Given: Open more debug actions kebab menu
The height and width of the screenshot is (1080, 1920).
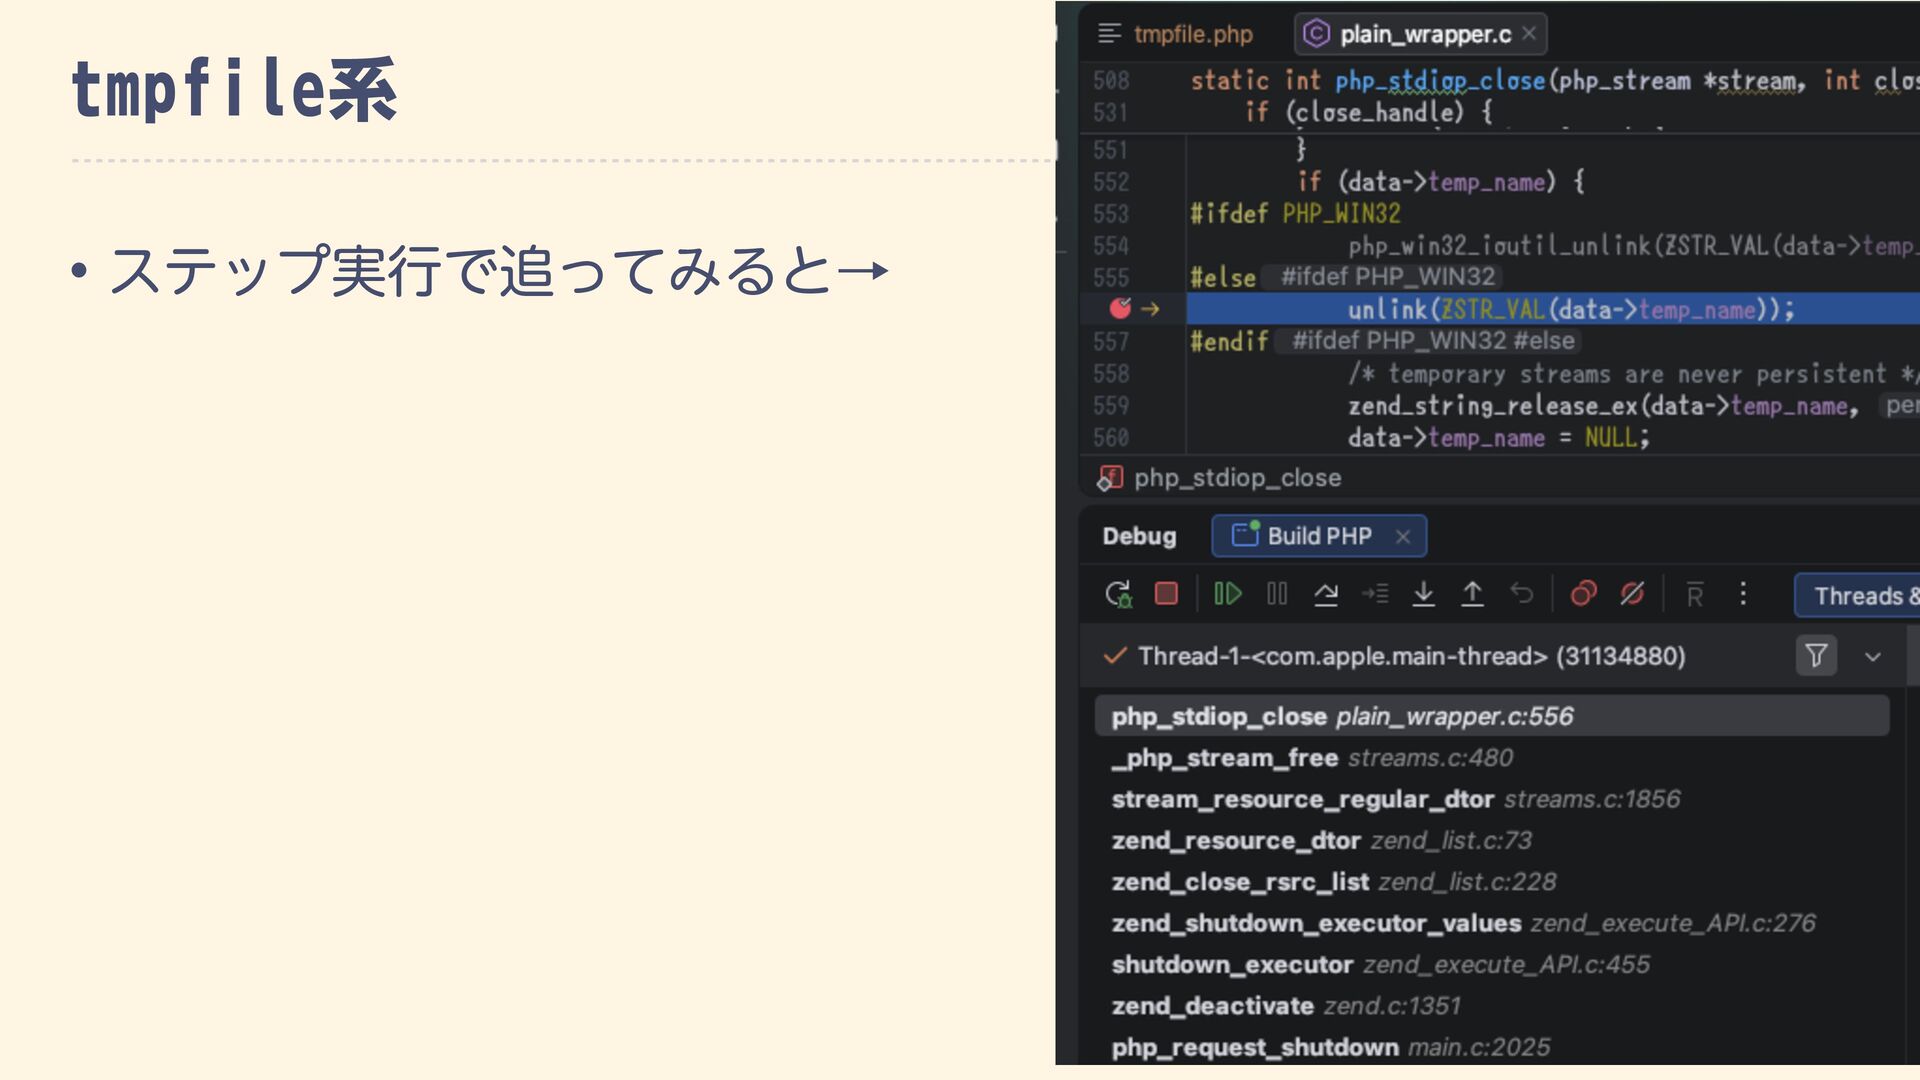Looking at the screenshot, I should [1743, 594].
